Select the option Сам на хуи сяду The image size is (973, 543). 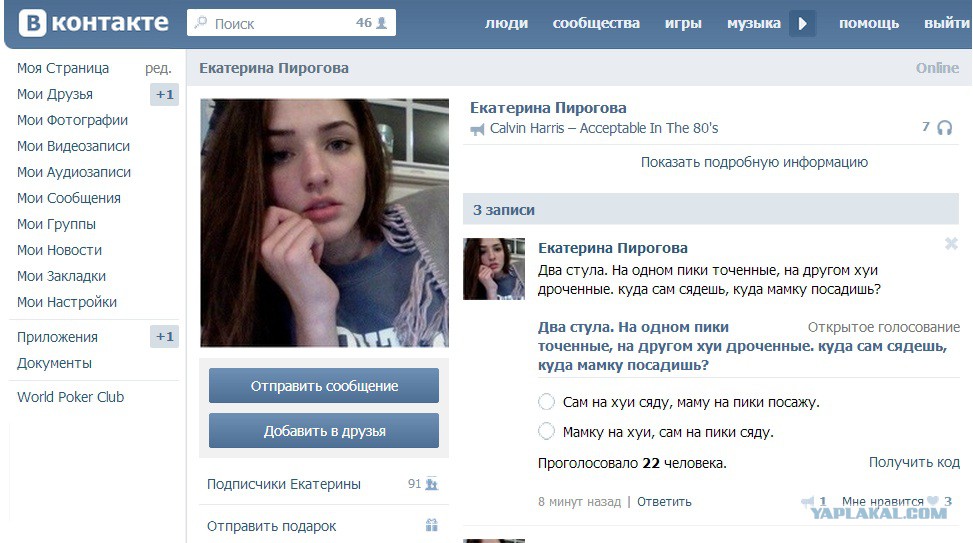click(546, 402)
